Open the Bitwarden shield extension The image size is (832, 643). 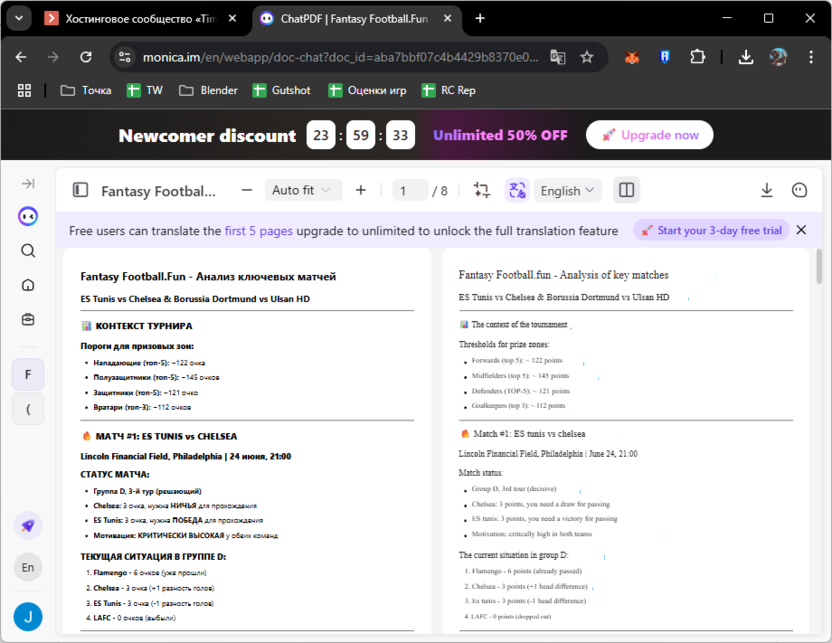(x=664, y=57)
